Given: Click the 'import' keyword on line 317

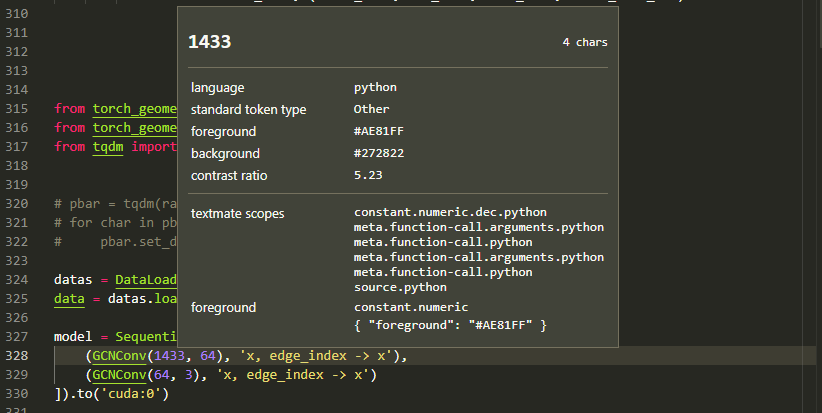Looking at the screenshot, I should (154, 147).
